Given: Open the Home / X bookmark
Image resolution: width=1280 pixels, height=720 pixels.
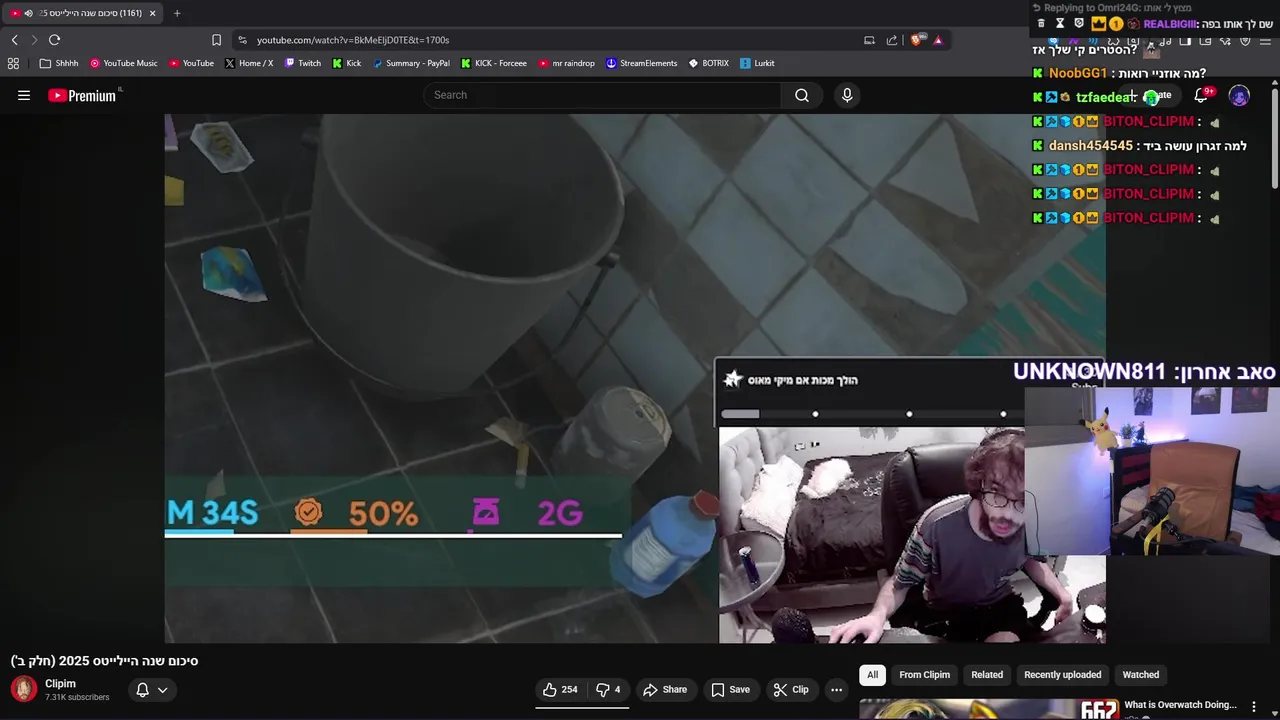Looking at the screenshot, I should coord(249,63).
